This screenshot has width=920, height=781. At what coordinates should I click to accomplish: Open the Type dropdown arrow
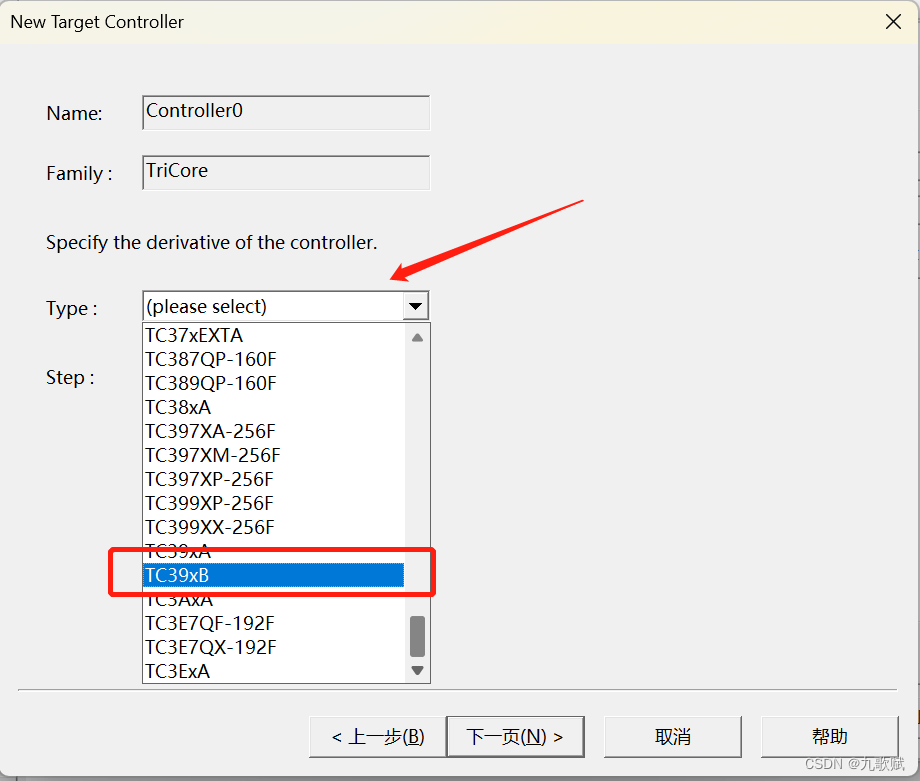(x=415, y=306)
